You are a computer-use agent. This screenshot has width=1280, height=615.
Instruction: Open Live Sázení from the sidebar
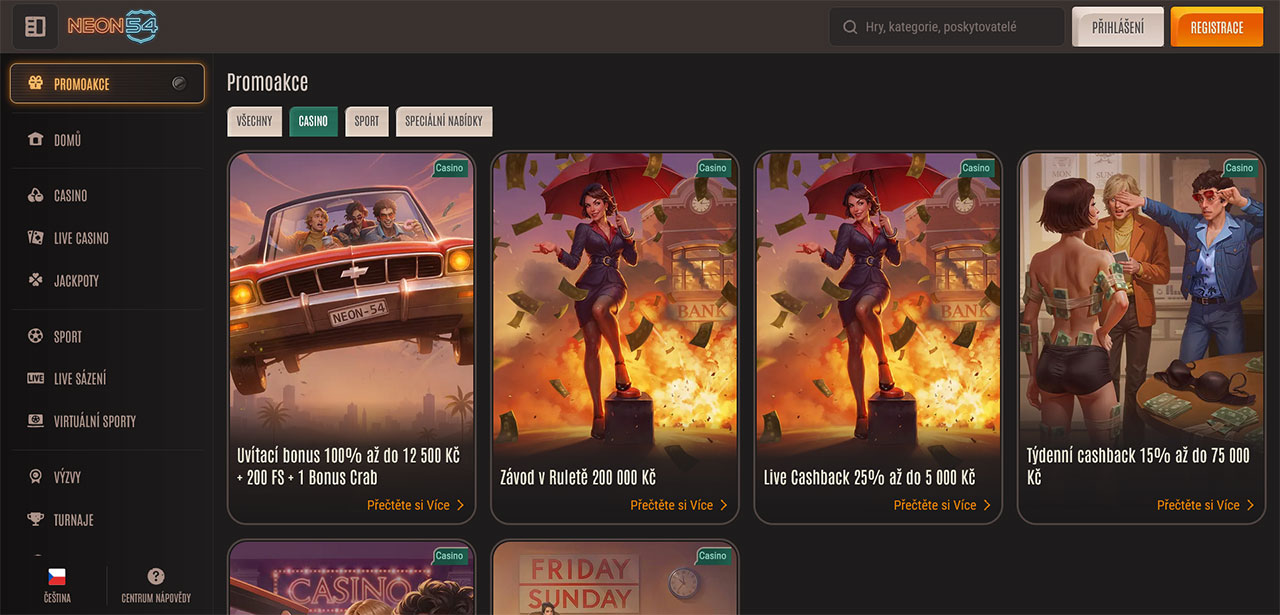[x=107, y=379]
